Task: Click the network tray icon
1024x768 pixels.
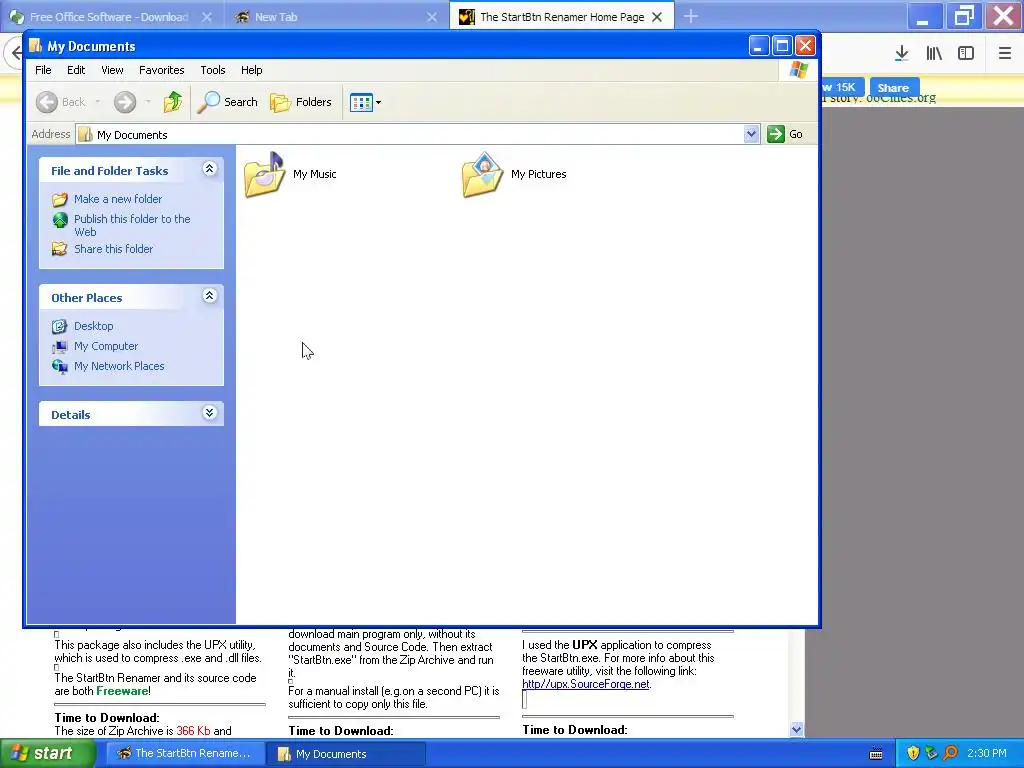Action: point(932,754)
